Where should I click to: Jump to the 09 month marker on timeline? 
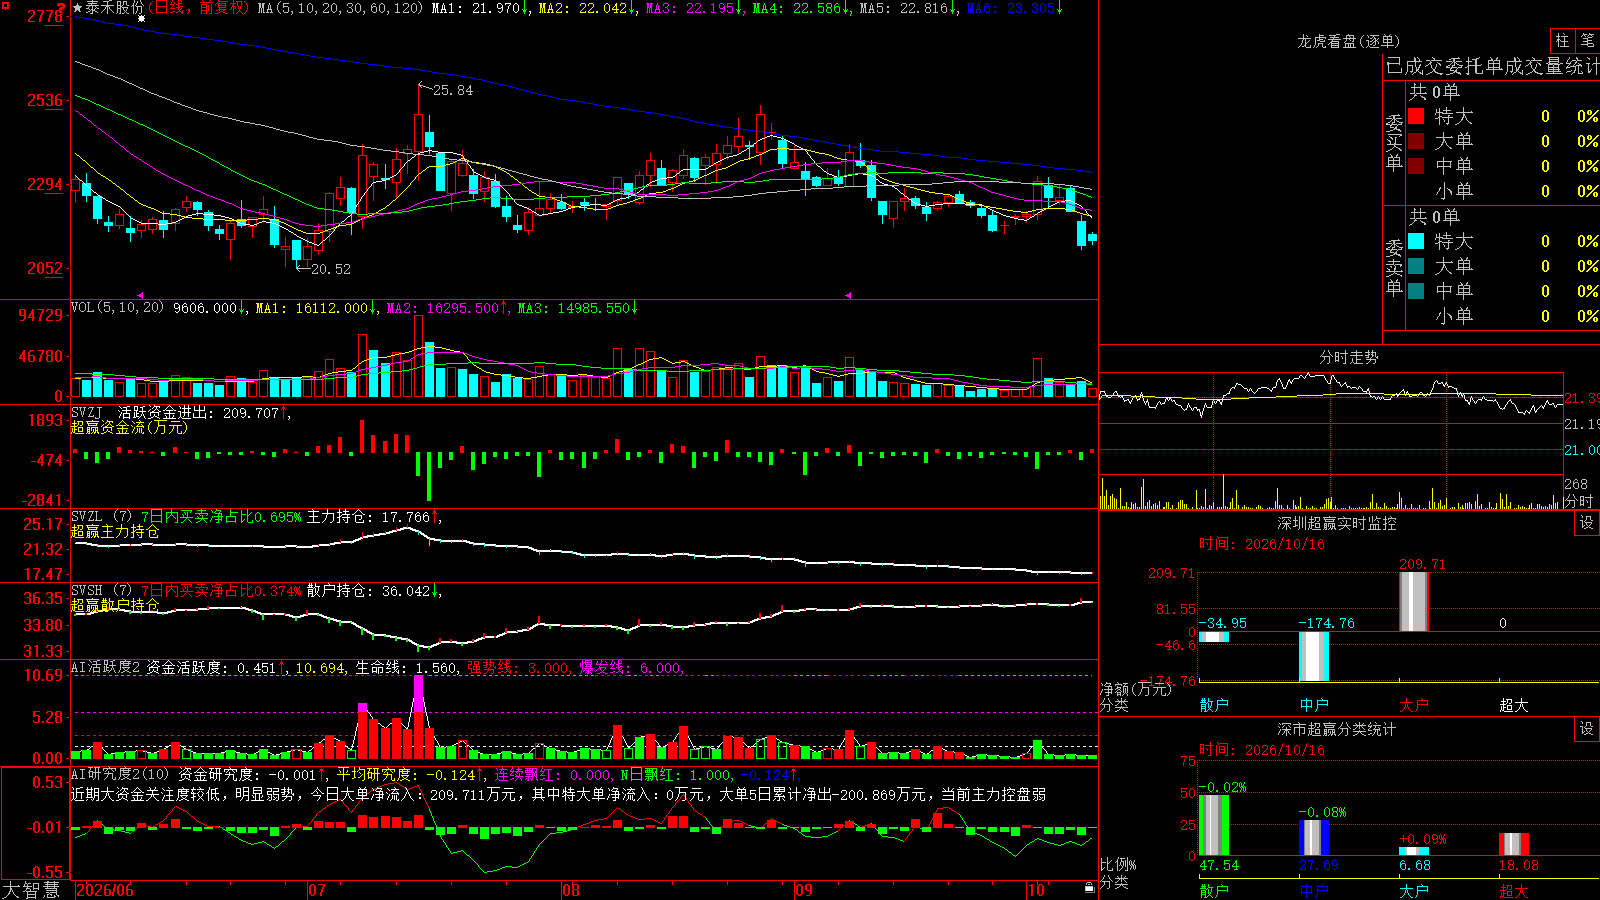[804, 890]
